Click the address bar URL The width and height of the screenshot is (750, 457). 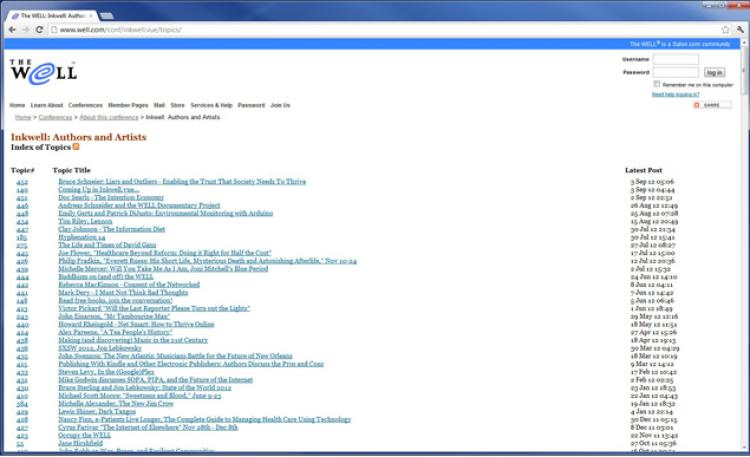point(121,30)
